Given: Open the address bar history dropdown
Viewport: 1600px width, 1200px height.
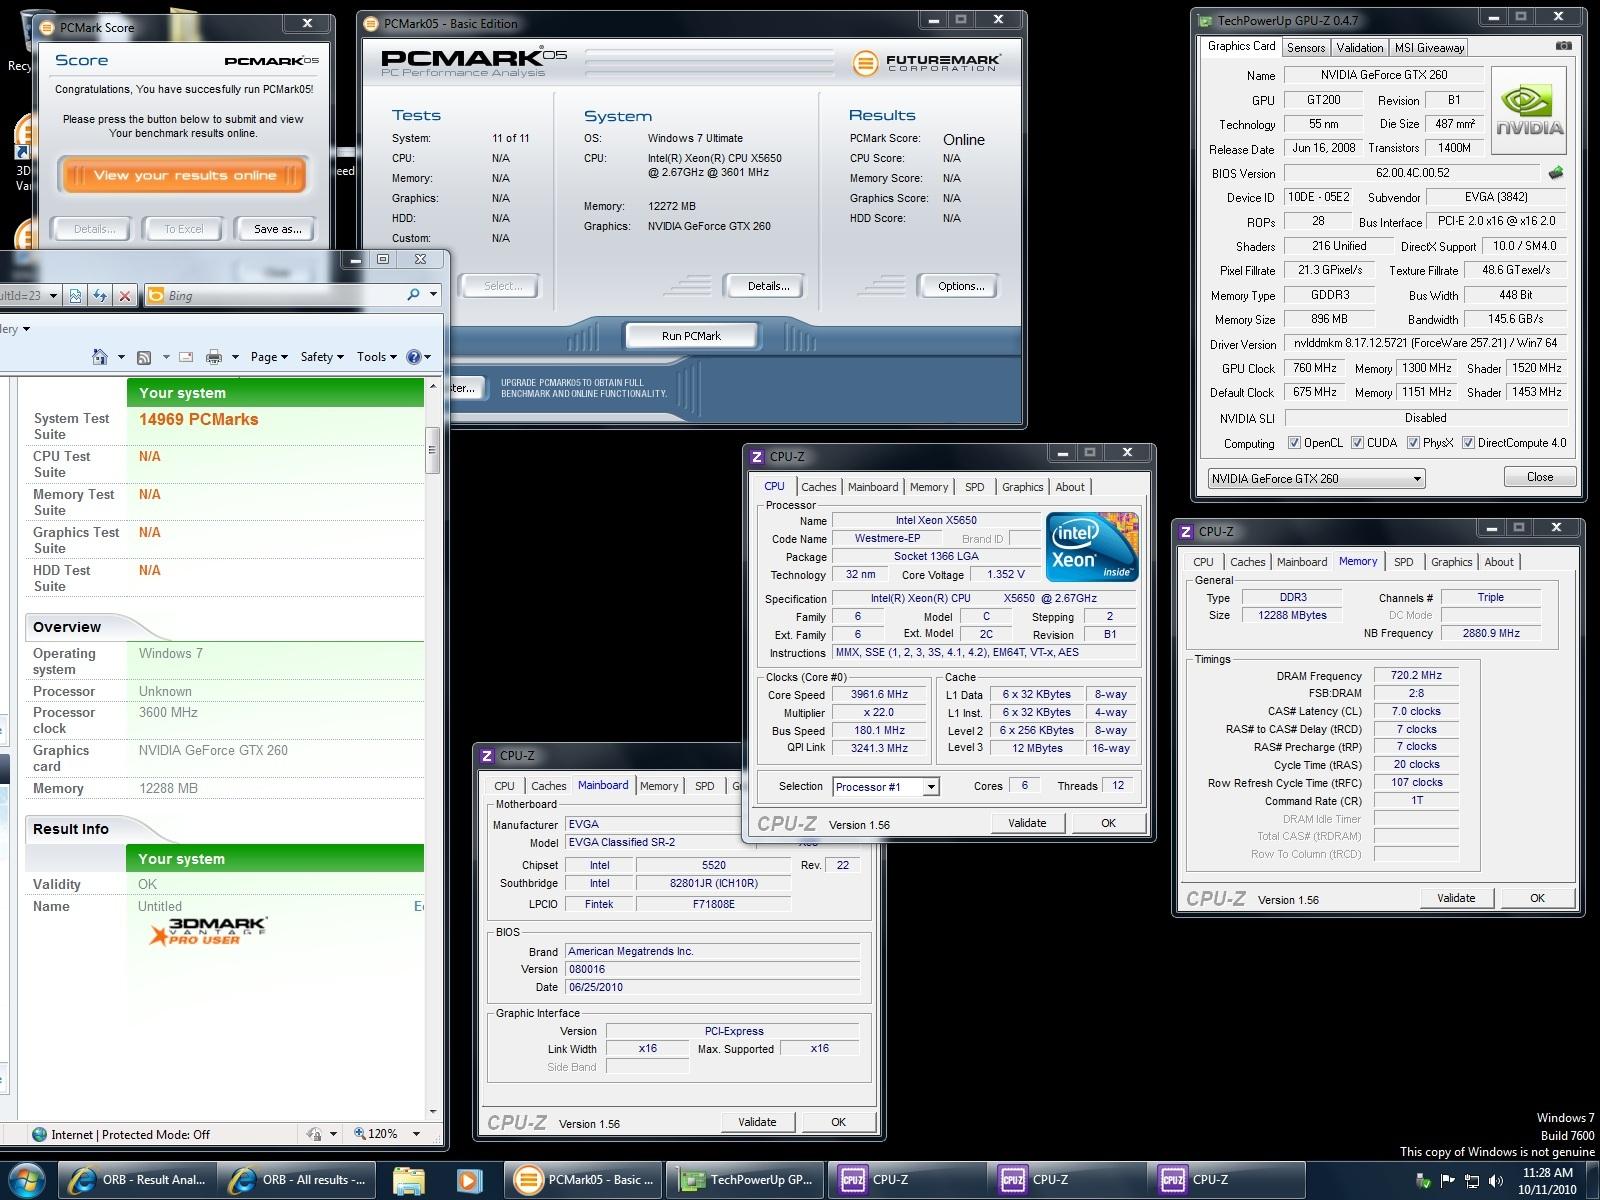Looking at the screenshot, I should click(x=51, y=295).
